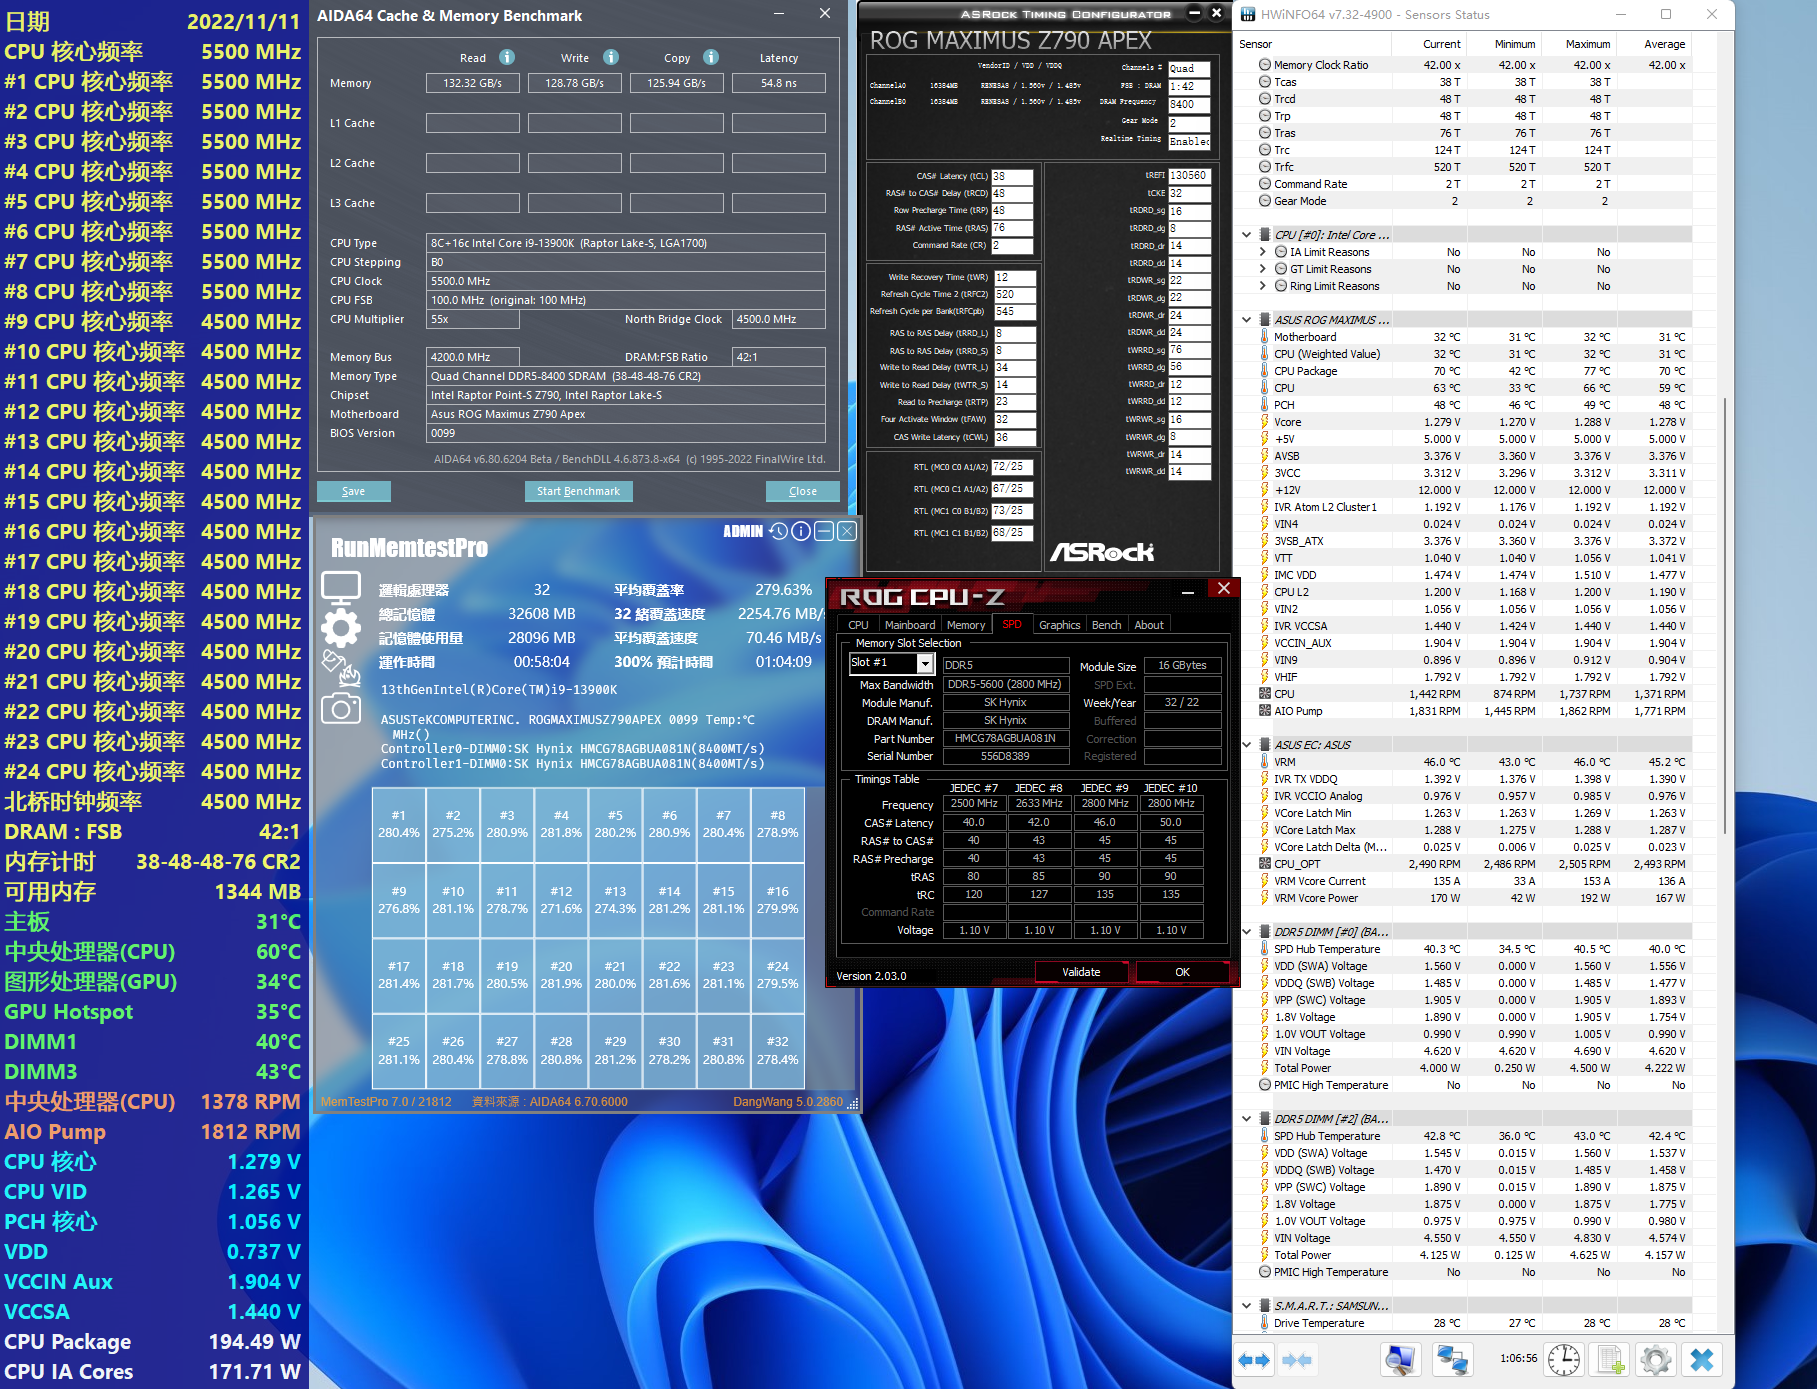Click RunMemtestPro camera screenshot icon
Image resolution: width=1817 pixels, height=1389 pixels.
[x=341, y=708]
